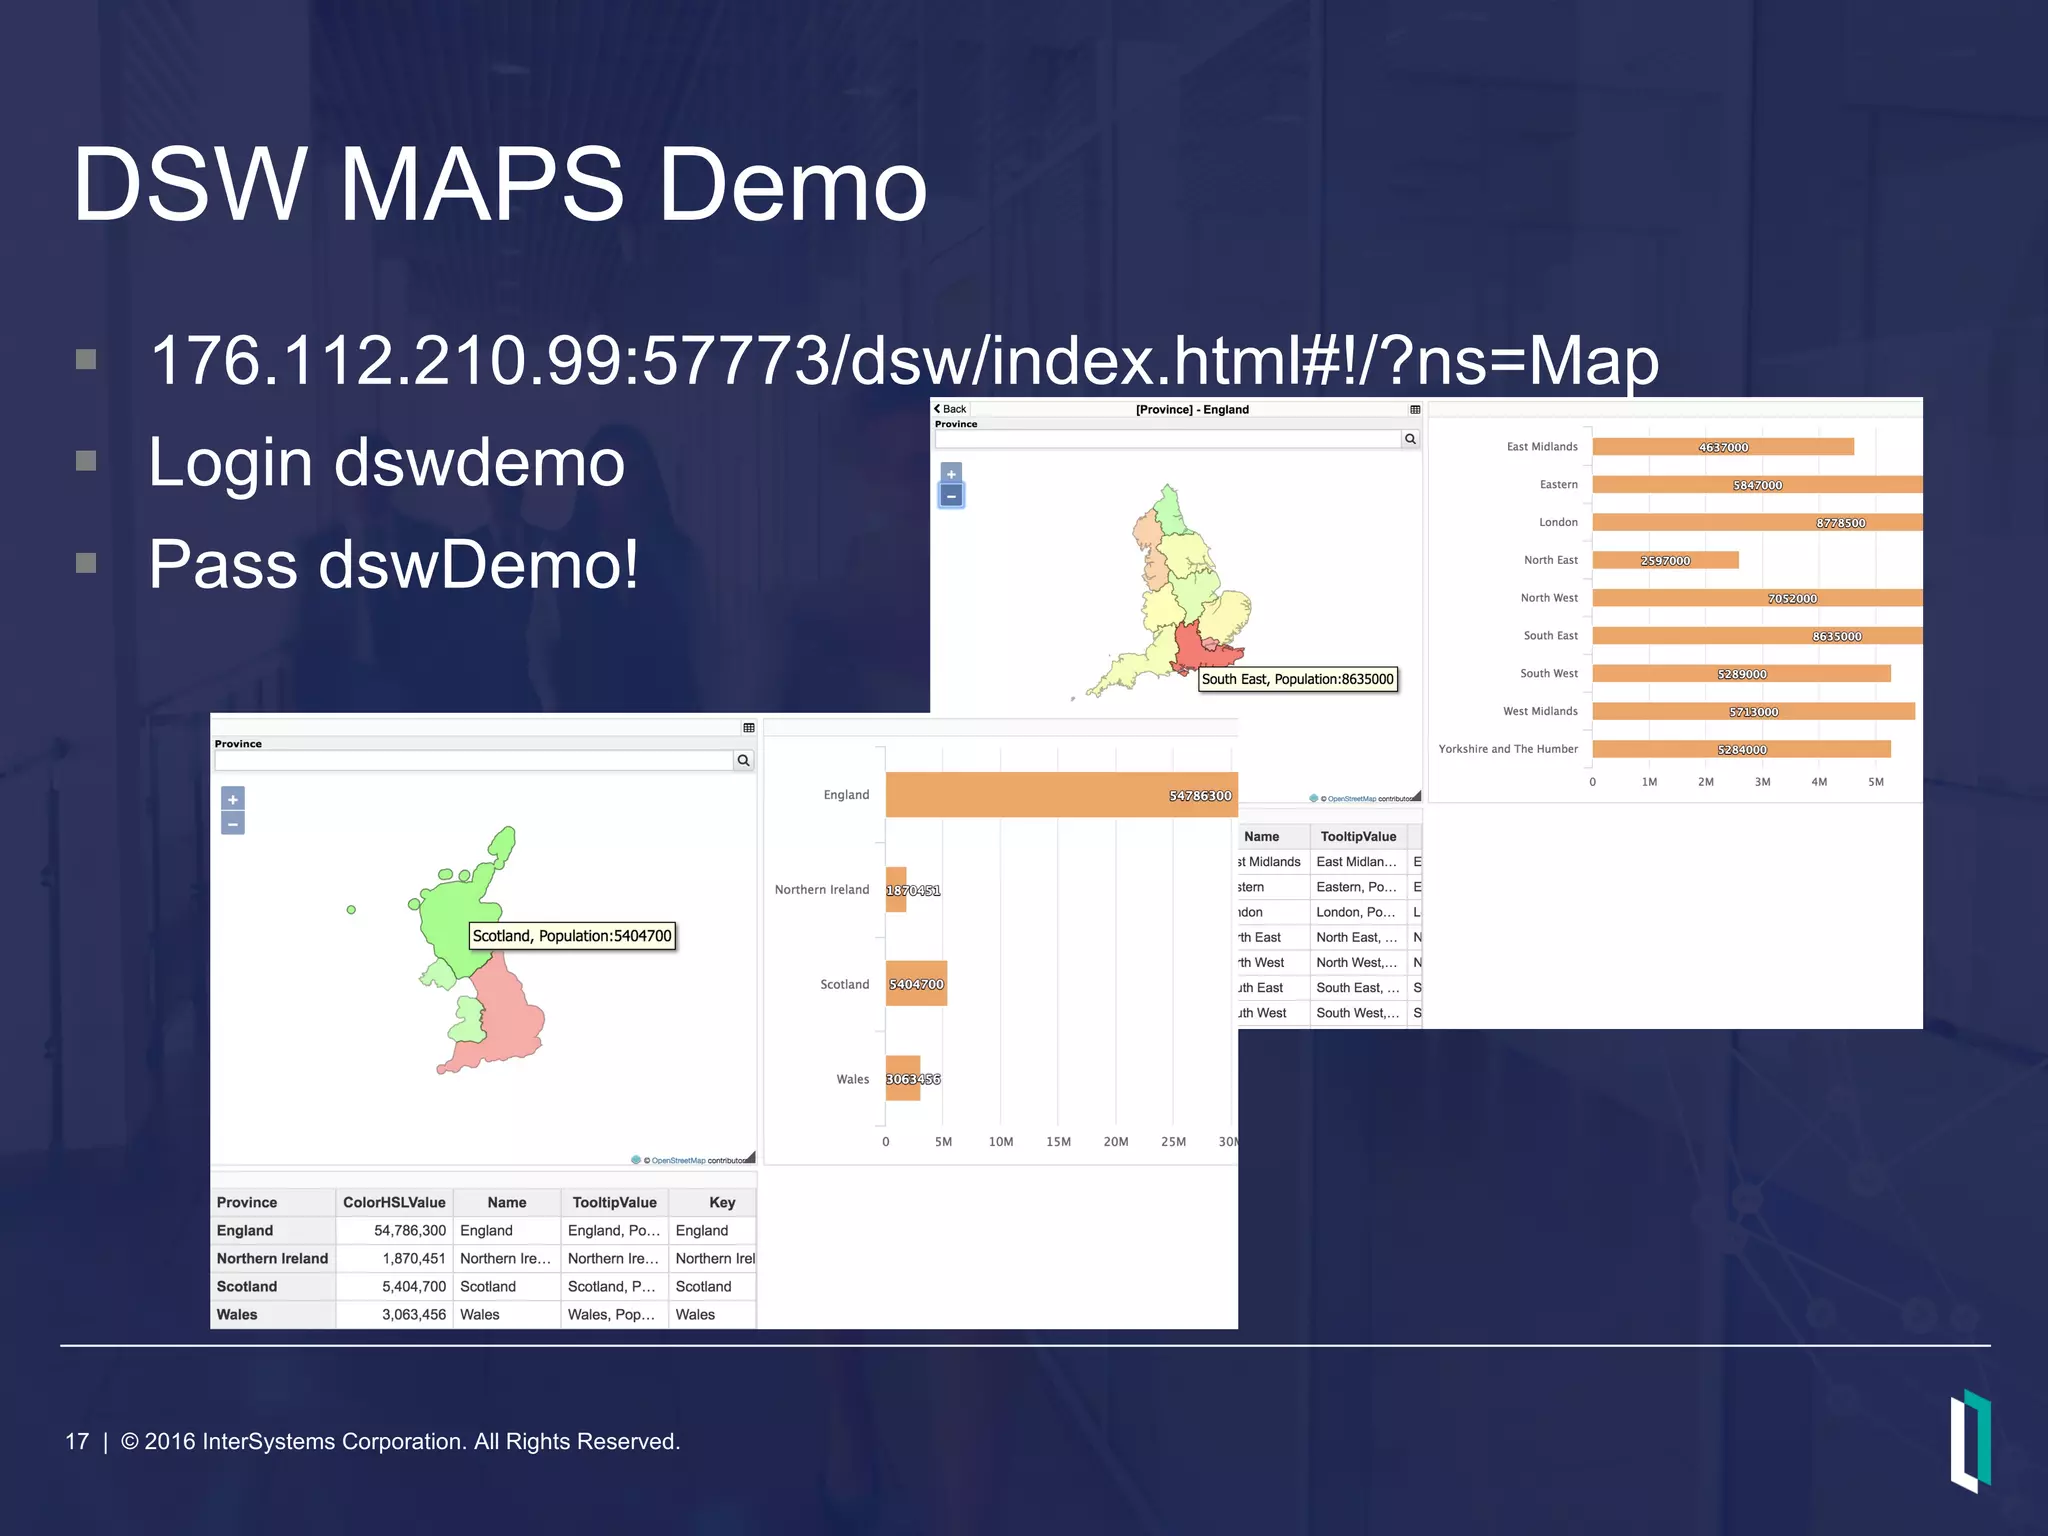Viewport: 2048px width, 1536px height.
Task: Click InterSystems logo at slide corner
Action: tap(1970, 1440)
